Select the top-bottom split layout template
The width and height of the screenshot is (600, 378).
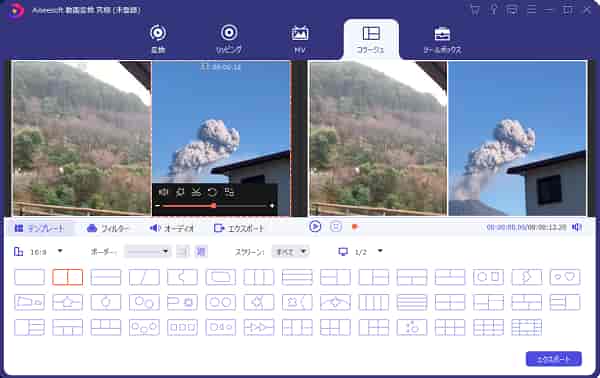tap(106, 277)
